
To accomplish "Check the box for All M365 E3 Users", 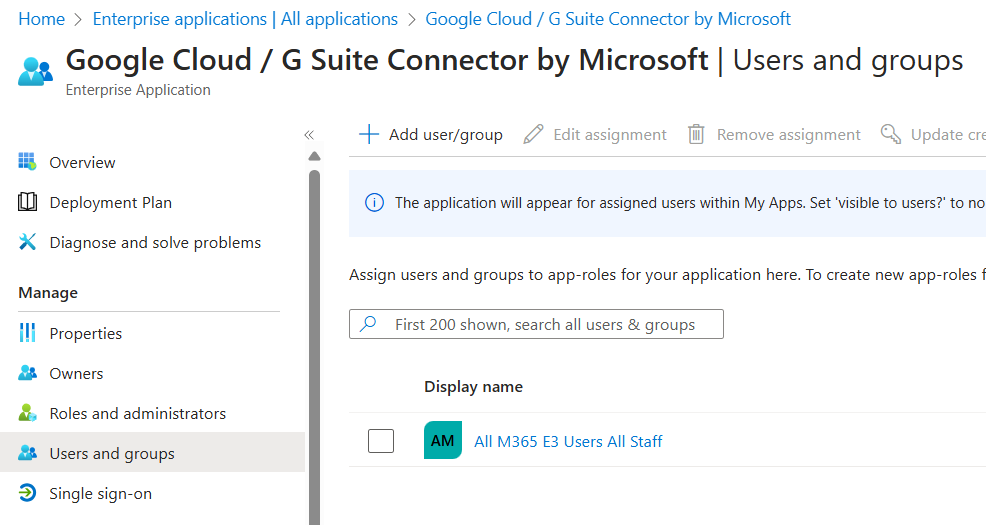I will 381,441.
